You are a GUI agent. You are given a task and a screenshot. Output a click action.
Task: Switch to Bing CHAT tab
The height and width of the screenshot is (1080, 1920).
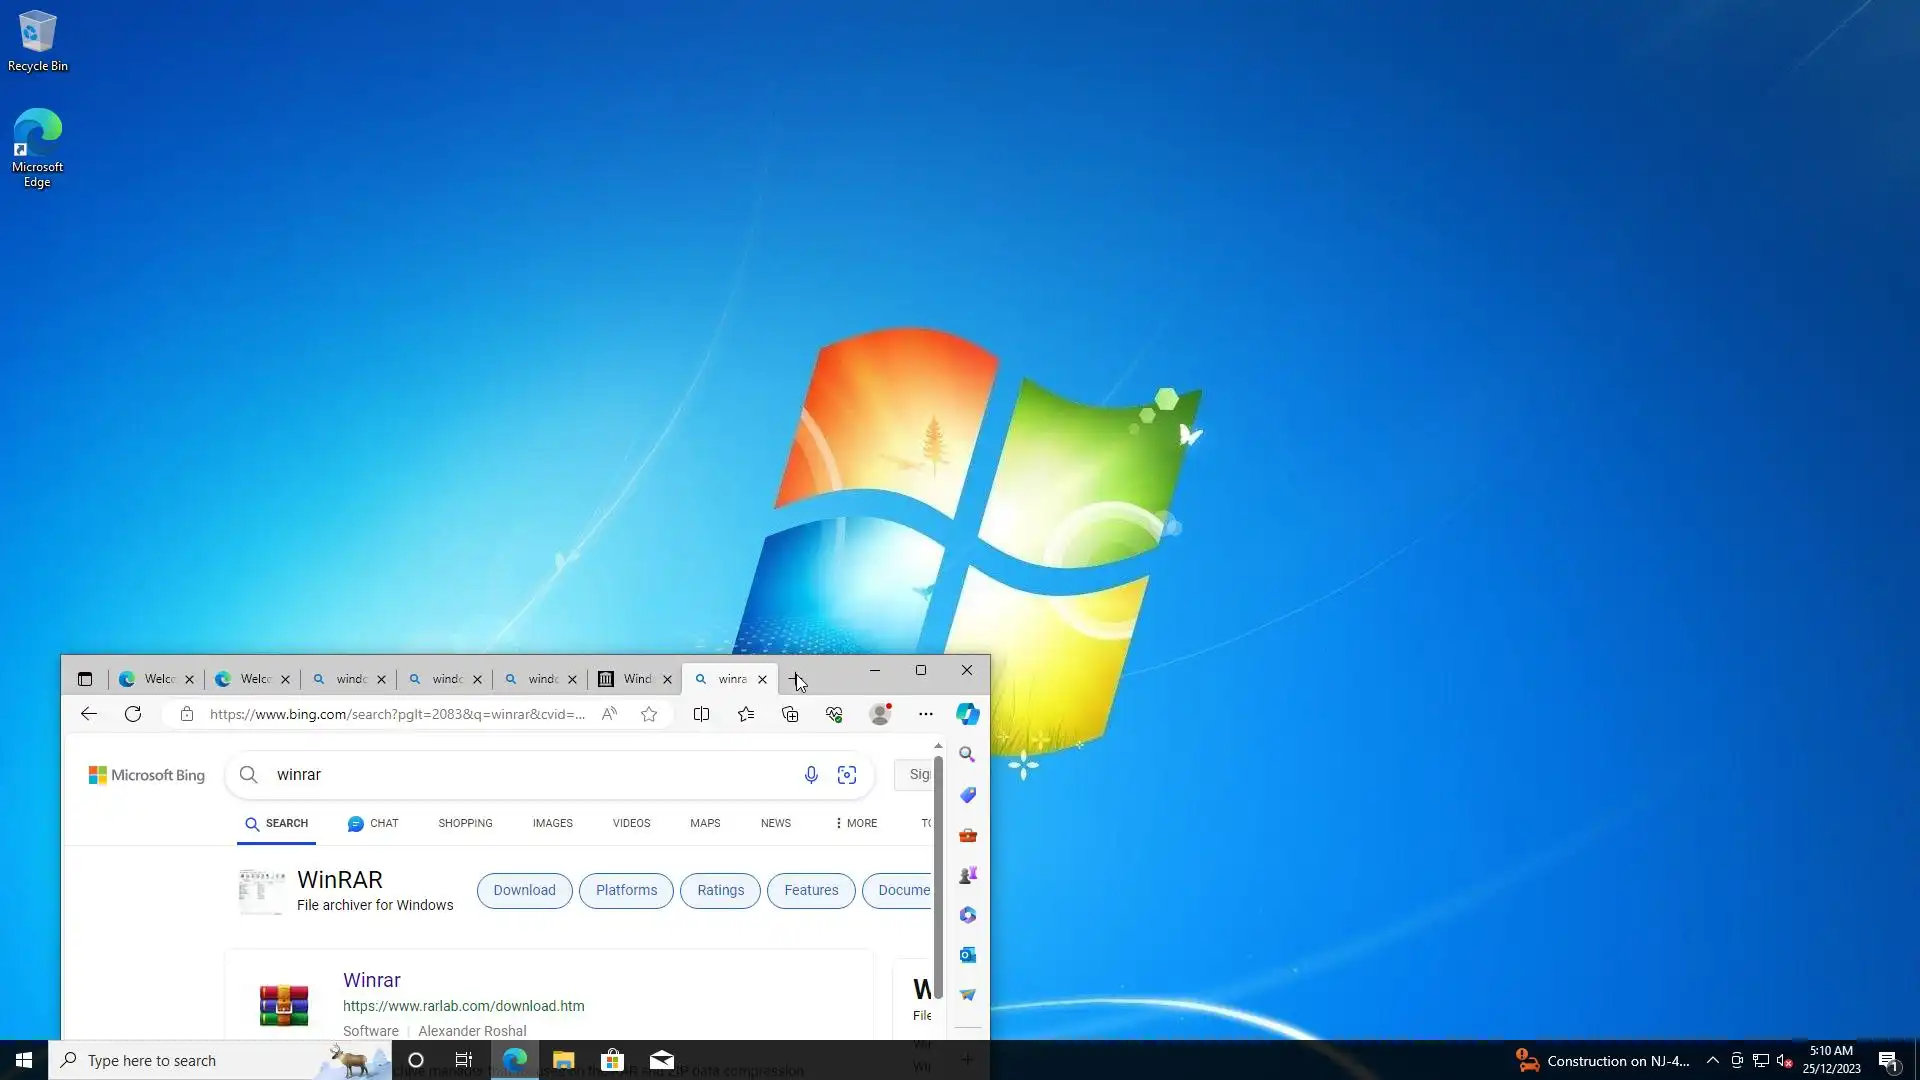[x=373, y=823]
